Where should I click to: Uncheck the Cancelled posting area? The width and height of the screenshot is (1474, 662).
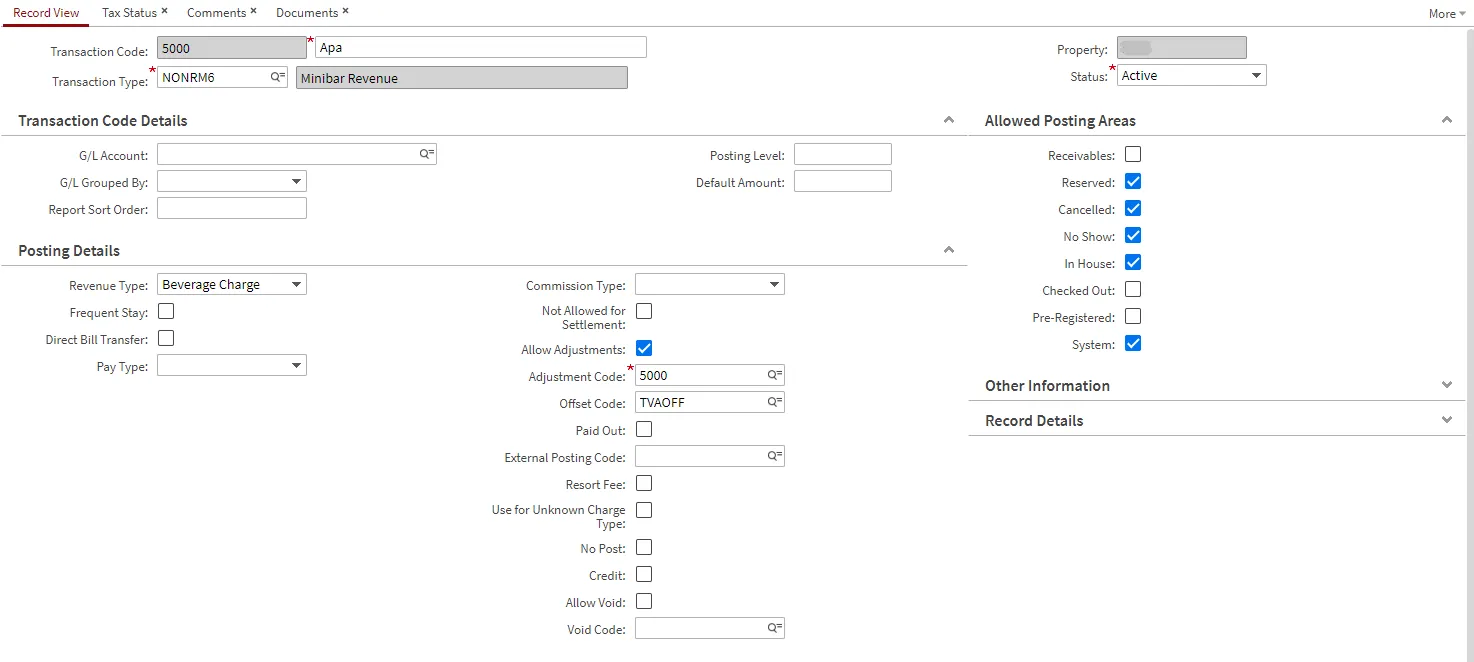point(1133,208)
